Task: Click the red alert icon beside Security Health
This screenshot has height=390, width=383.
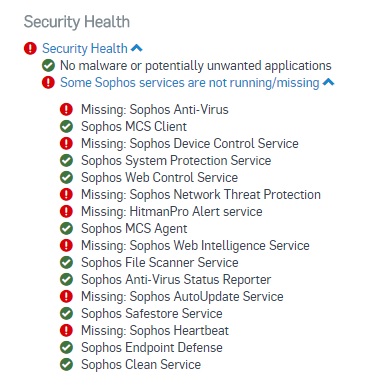Action: click(x=30, y=48)
